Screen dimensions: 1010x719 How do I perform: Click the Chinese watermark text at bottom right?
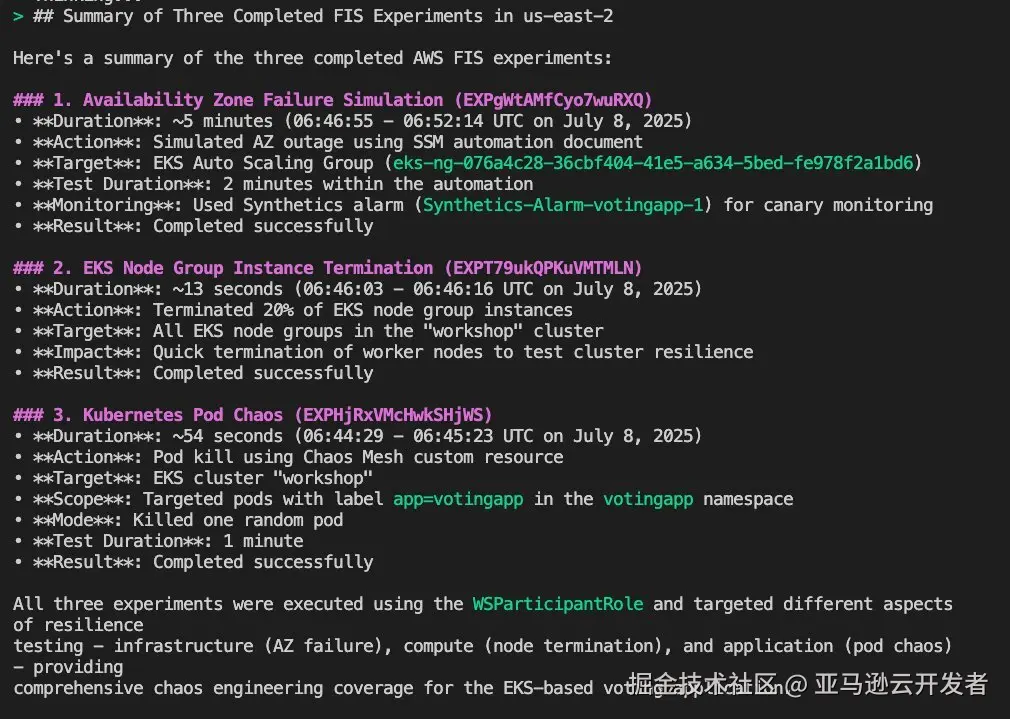[808, 684]
